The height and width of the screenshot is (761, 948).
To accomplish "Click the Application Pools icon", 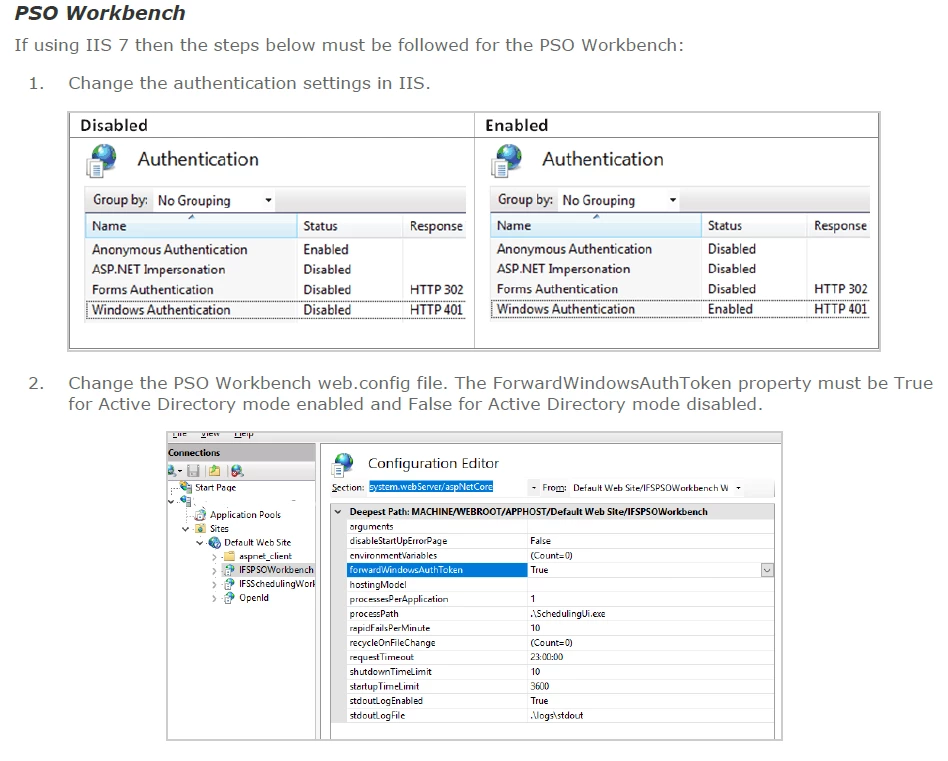I will 200,514.
